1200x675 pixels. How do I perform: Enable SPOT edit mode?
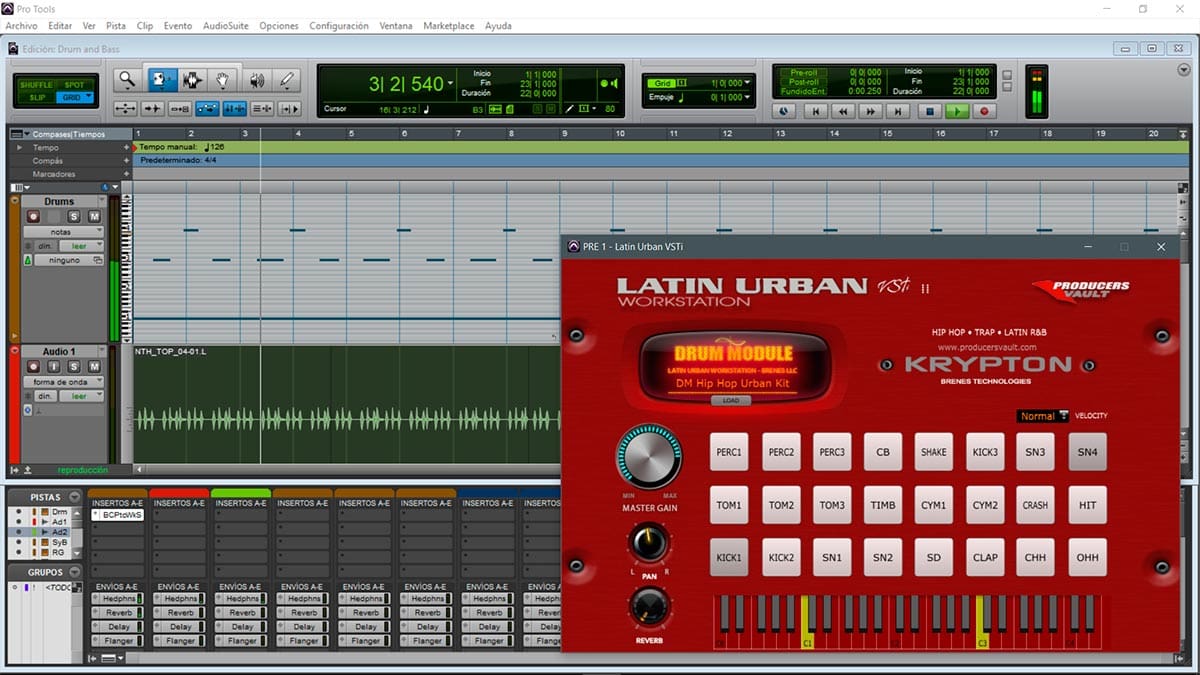point(75,85)
